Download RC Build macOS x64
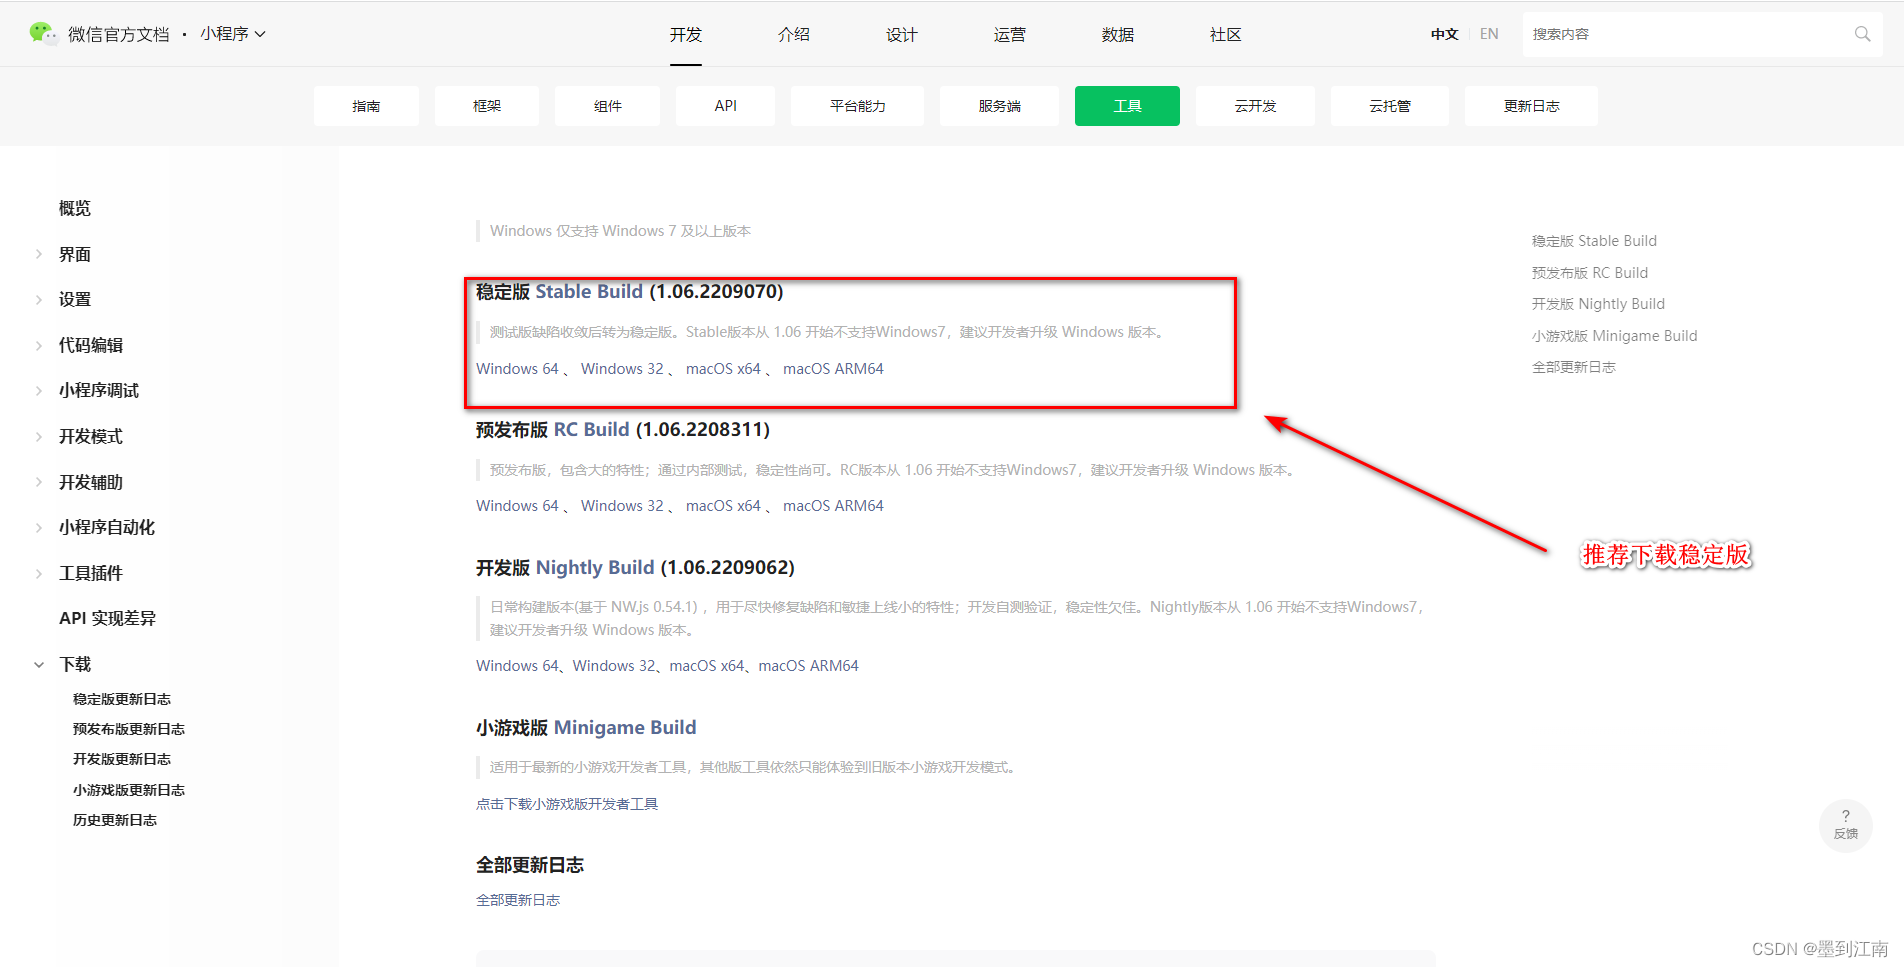1904x967 pixels. (723, 506)
